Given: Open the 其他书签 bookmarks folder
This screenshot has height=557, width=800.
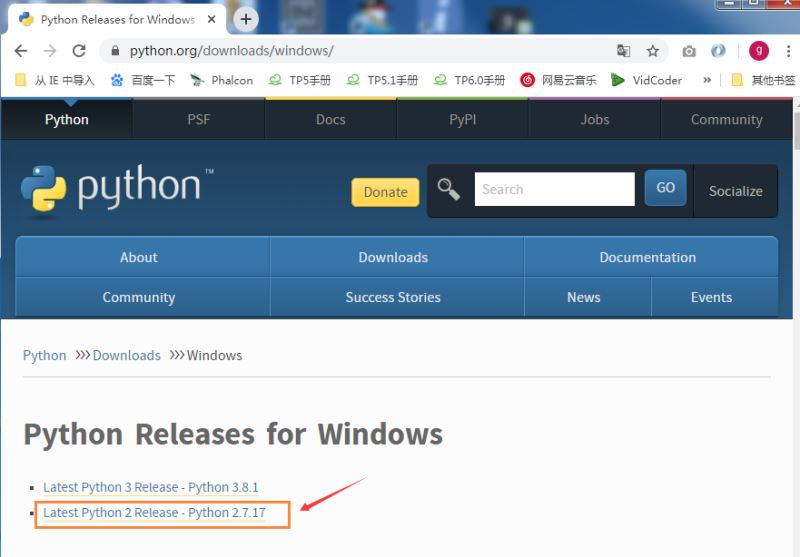Looking at the screenshot, I should pos(763,80).
